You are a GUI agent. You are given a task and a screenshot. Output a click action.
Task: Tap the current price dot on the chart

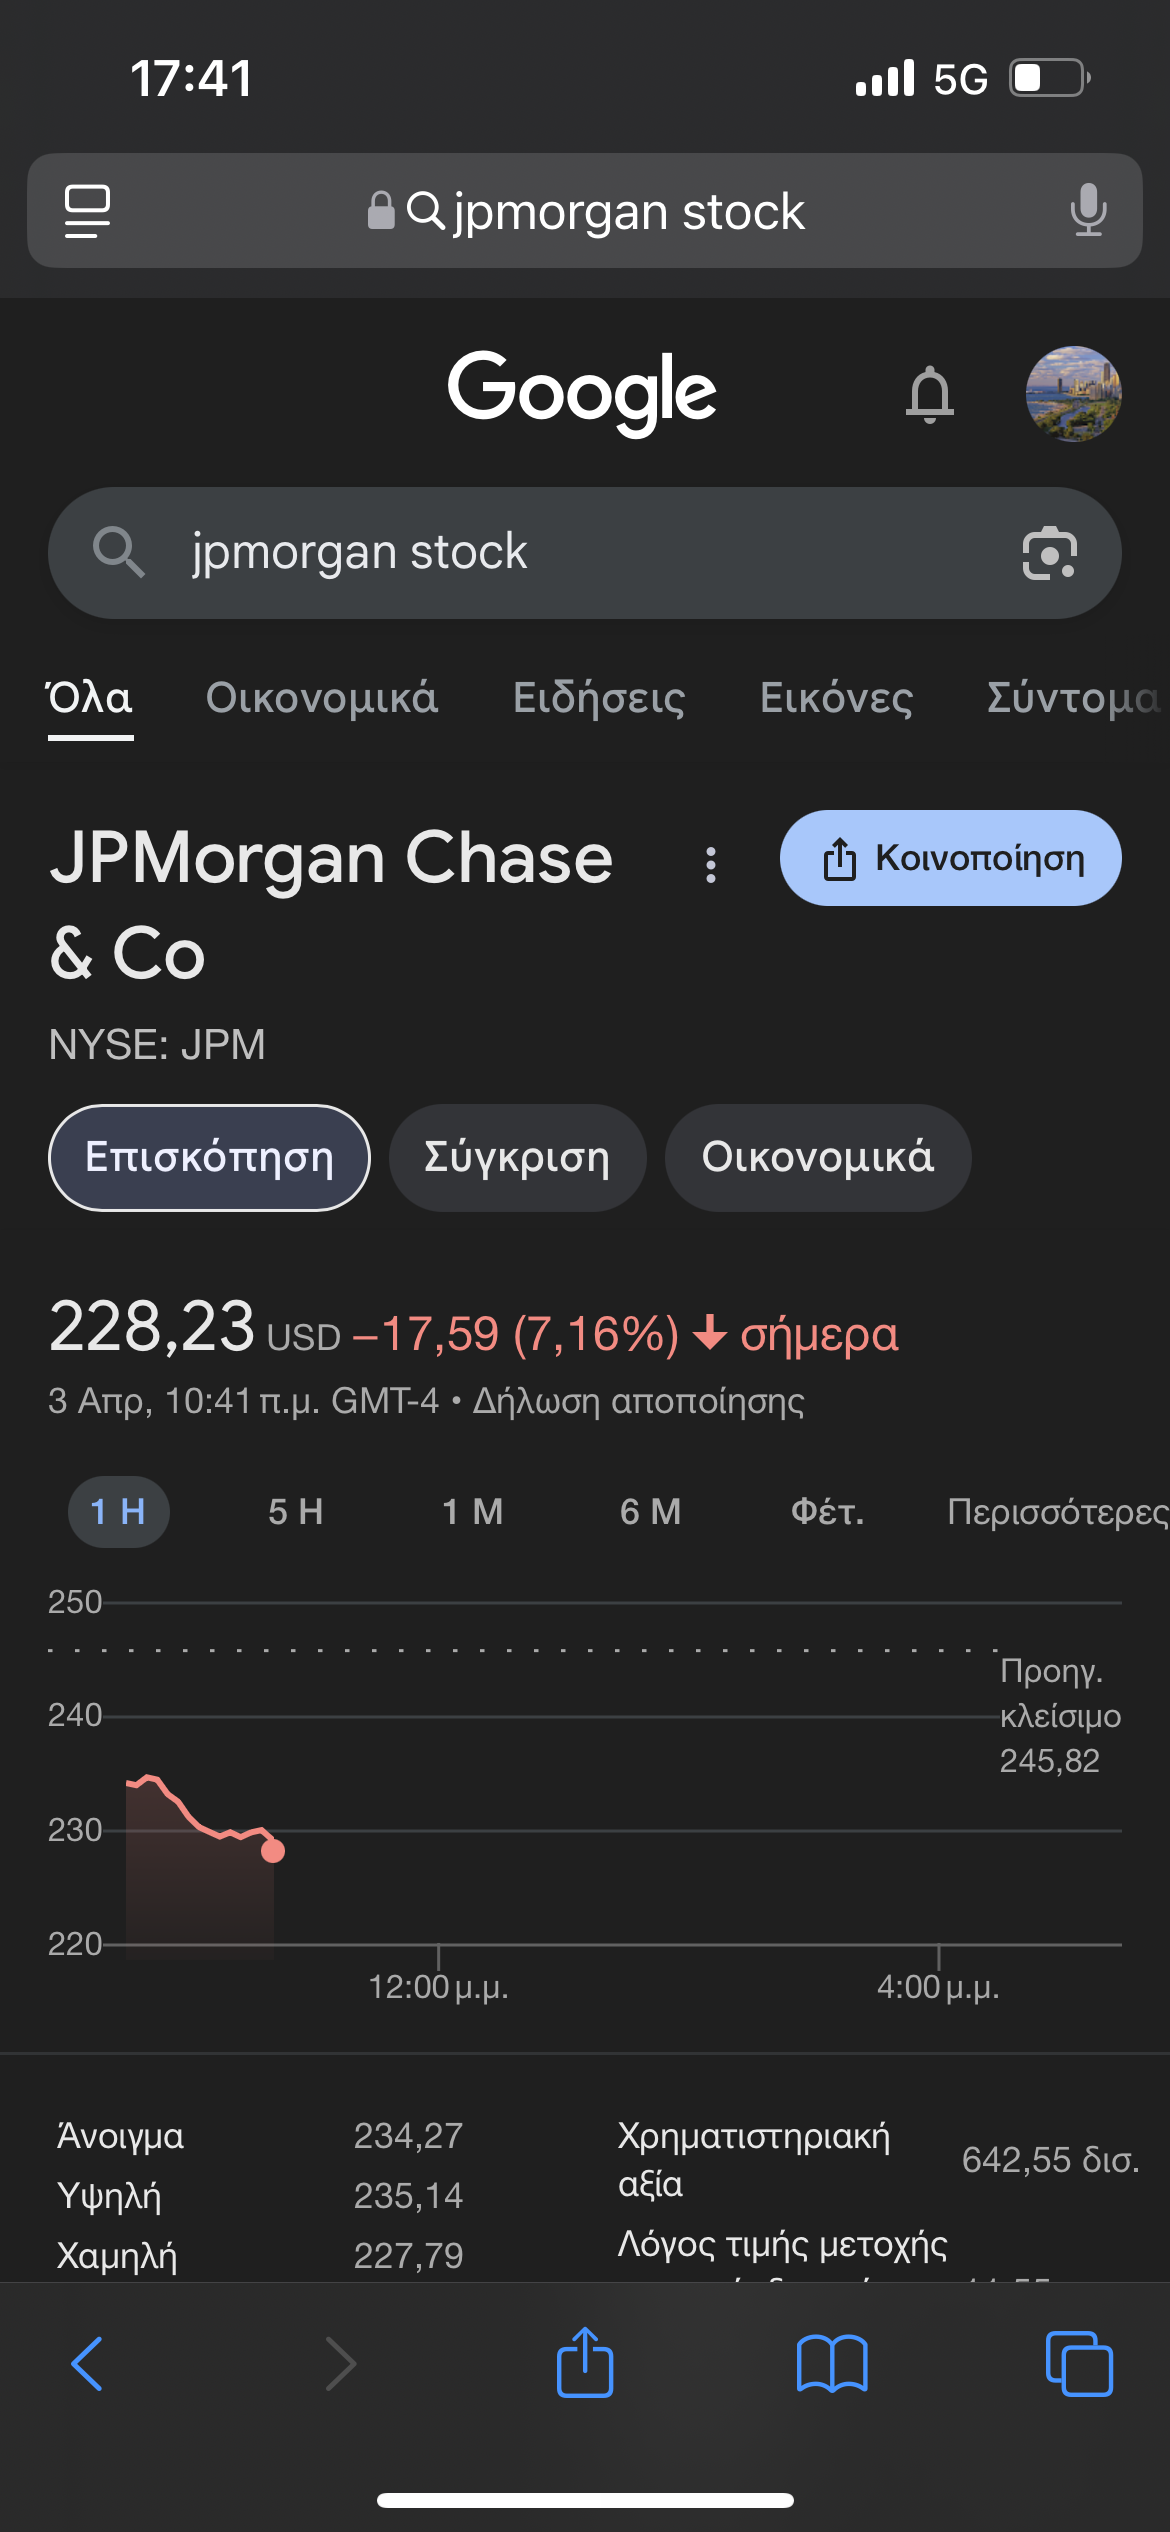[273, 1851]
